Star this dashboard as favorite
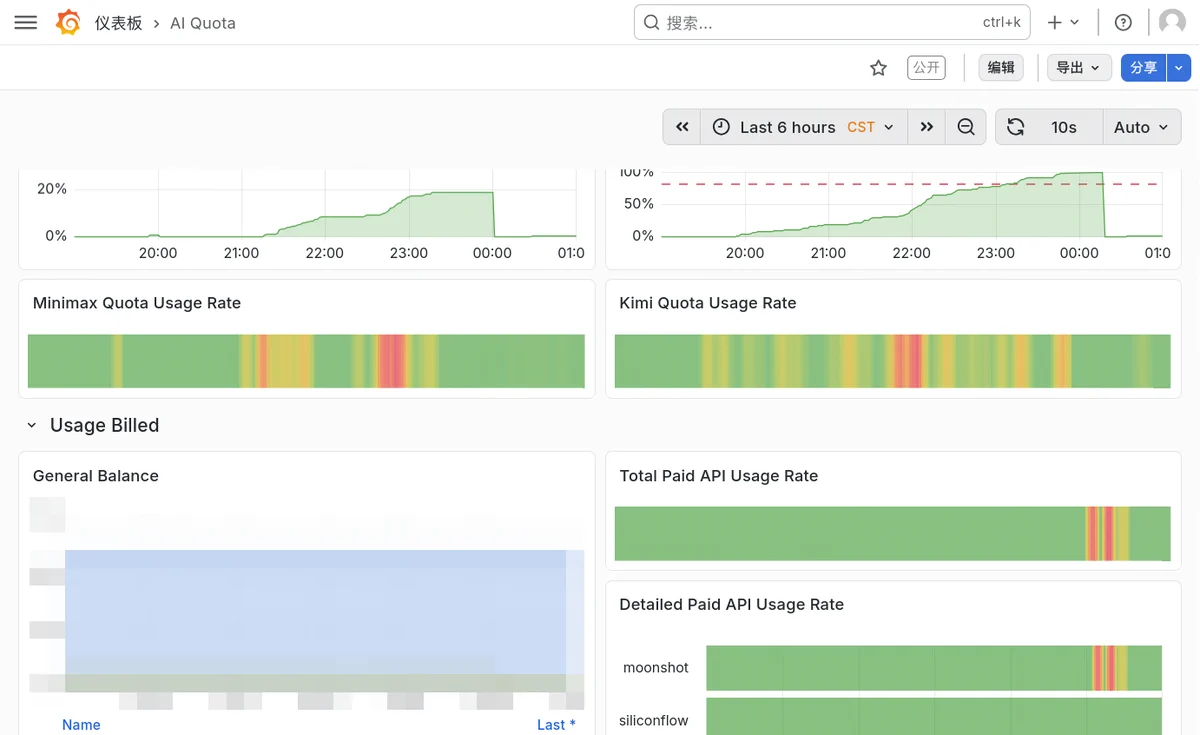 [x=878, y=68]
